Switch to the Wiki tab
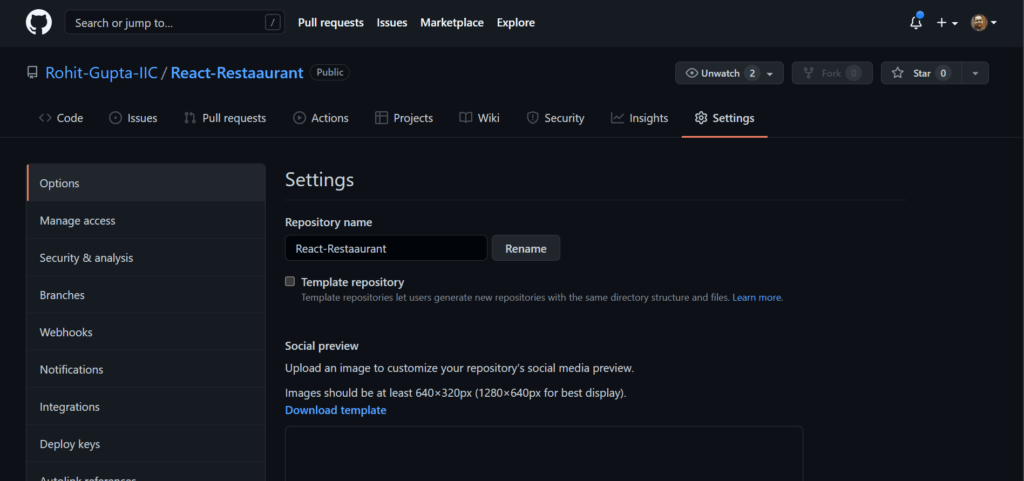The width and height of the screenshot is (1024, 481). [479, 118]
